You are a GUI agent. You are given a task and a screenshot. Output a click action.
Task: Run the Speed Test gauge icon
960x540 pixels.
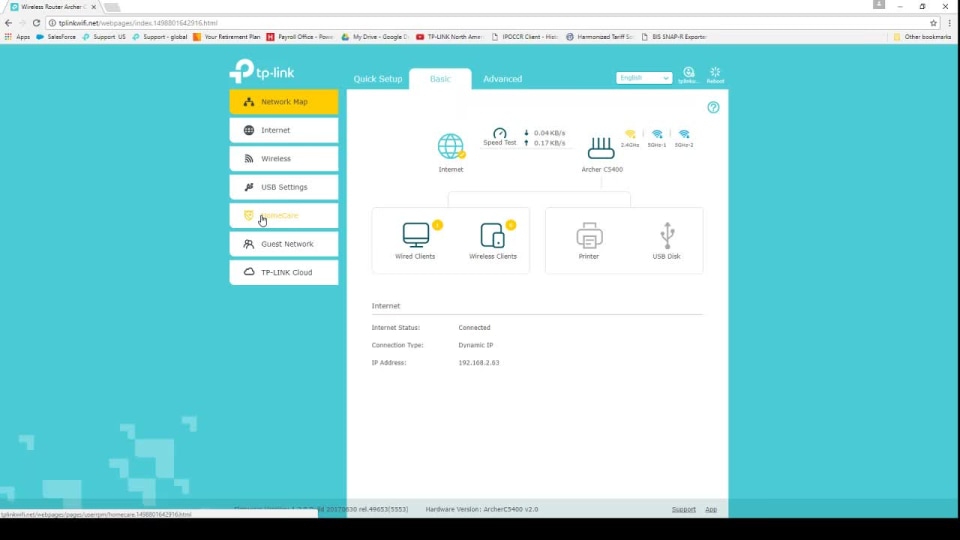(500, 133)
